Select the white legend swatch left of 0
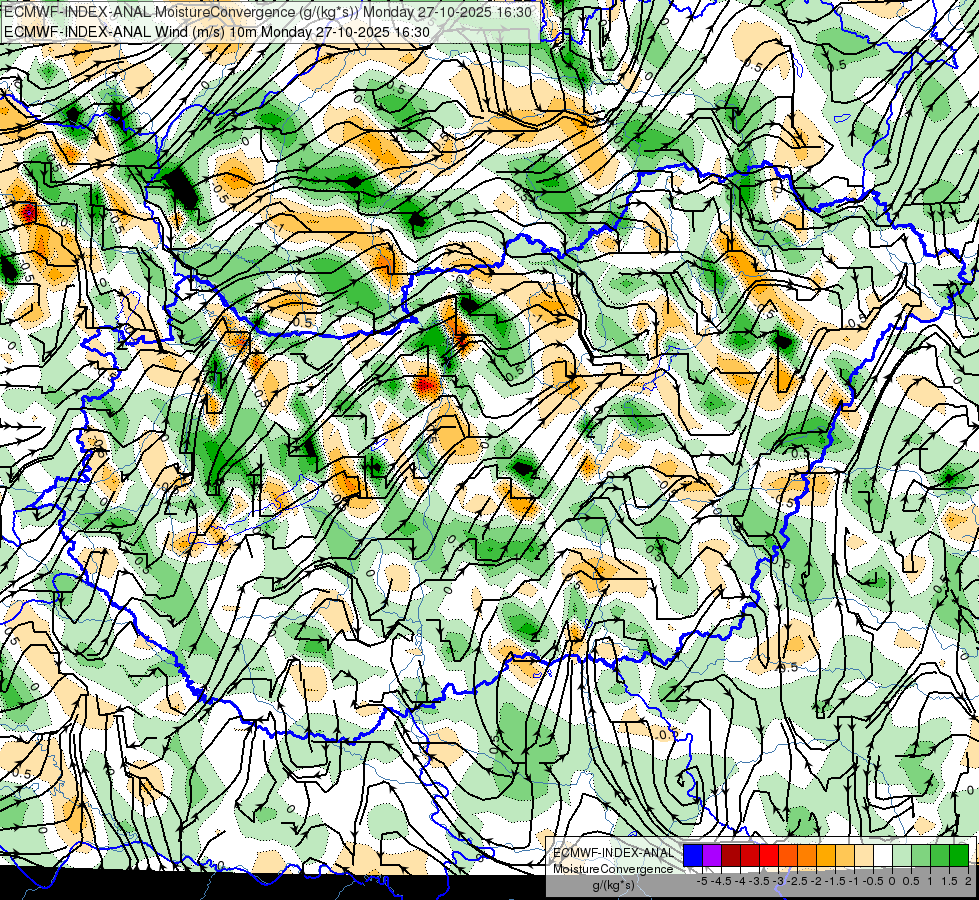Image resolution: width=979 pixels, height=900 pixels. (883, 855)
